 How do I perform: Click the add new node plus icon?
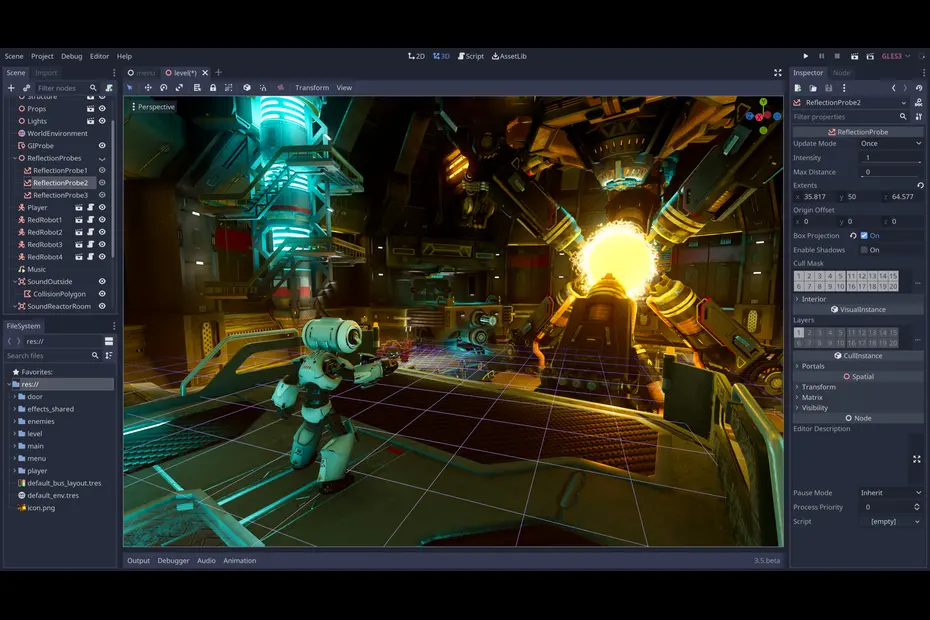click(11, 88)
